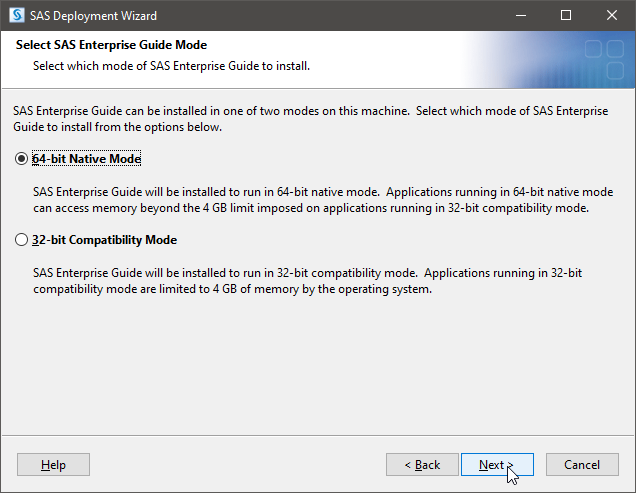This screenshot has width=636, height=493.
Task: Click the Next button to continue
Action: point(497,465)
